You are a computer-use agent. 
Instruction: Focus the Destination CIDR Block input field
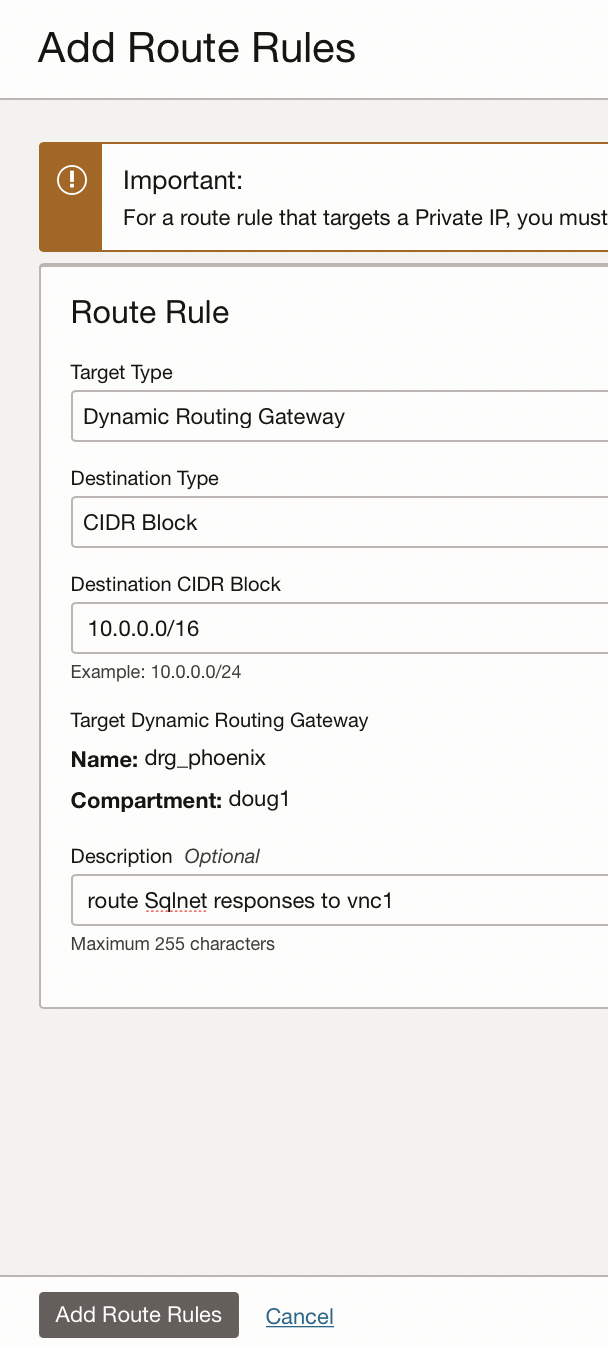(340, 628)
